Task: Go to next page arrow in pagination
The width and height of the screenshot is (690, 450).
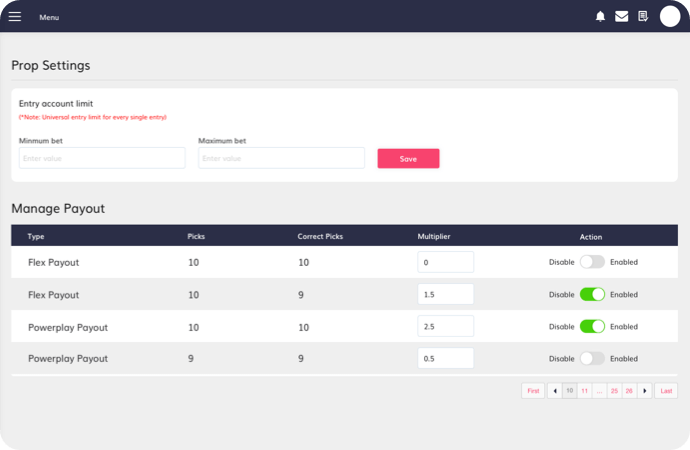Action: 644,391
